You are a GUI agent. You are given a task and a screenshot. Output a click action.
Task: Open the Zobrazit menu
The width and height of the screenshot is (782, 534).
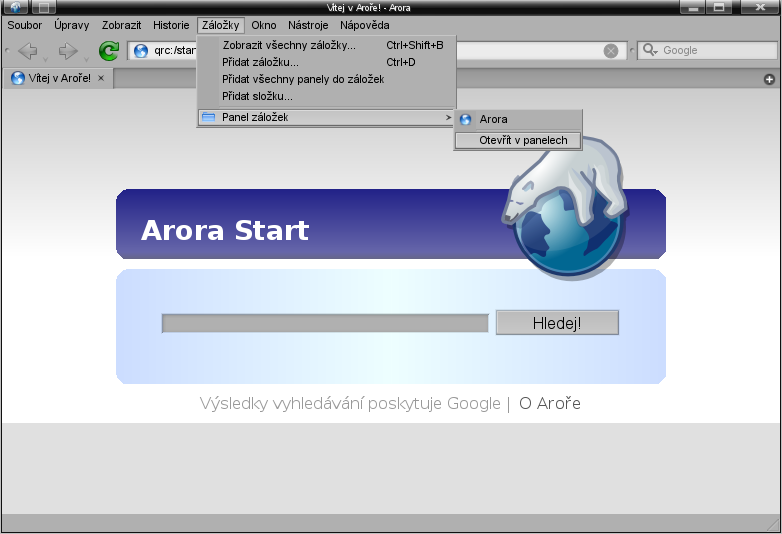point(121,25)
